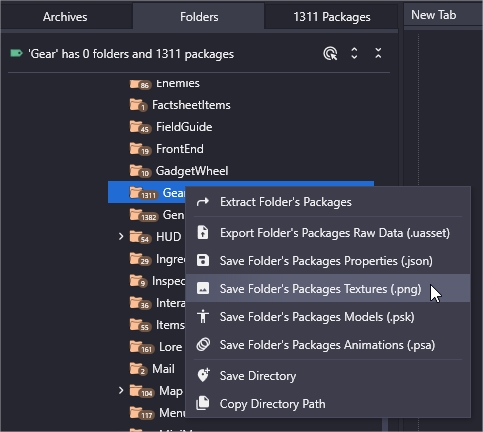Image resolution: width=483 pixels, height=432 pixels.
Task: Click the copy icon beside Copy Directory Path
Action: click(x=203, y=403)
